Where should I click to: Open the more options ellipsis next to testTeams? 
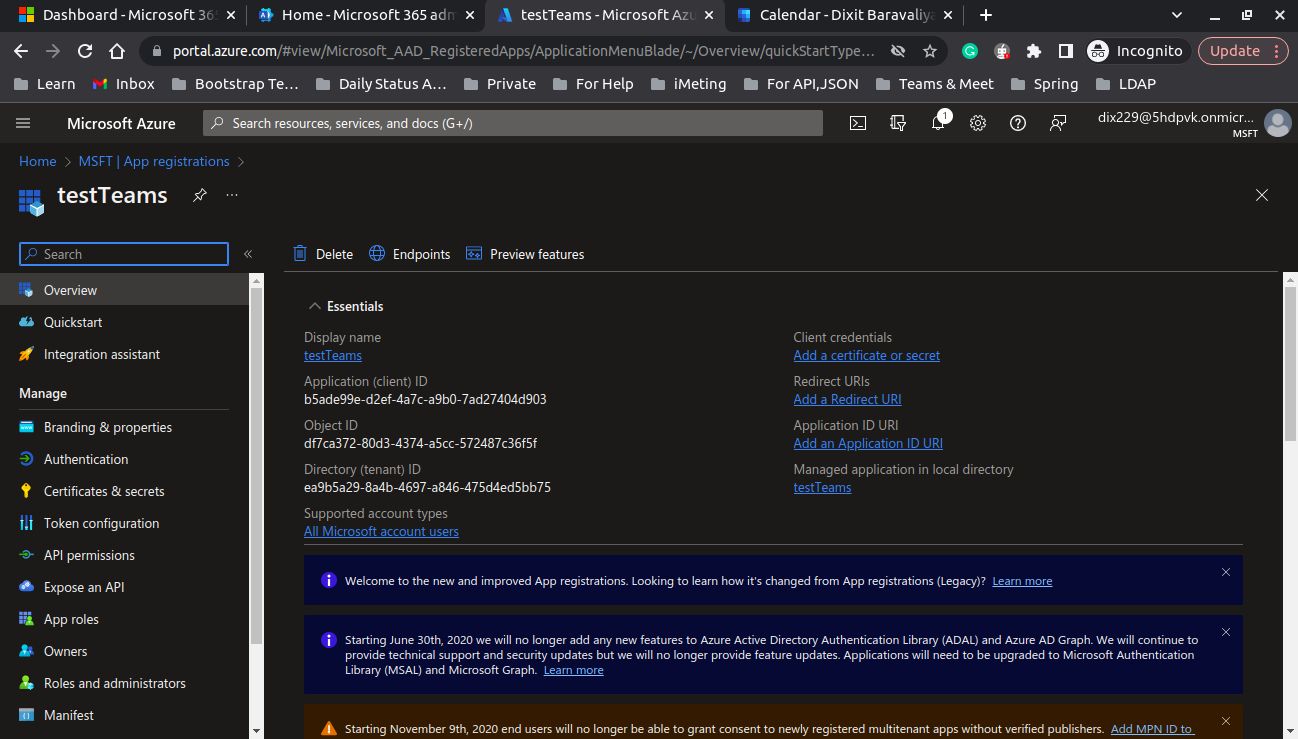(x=232, y=195)
